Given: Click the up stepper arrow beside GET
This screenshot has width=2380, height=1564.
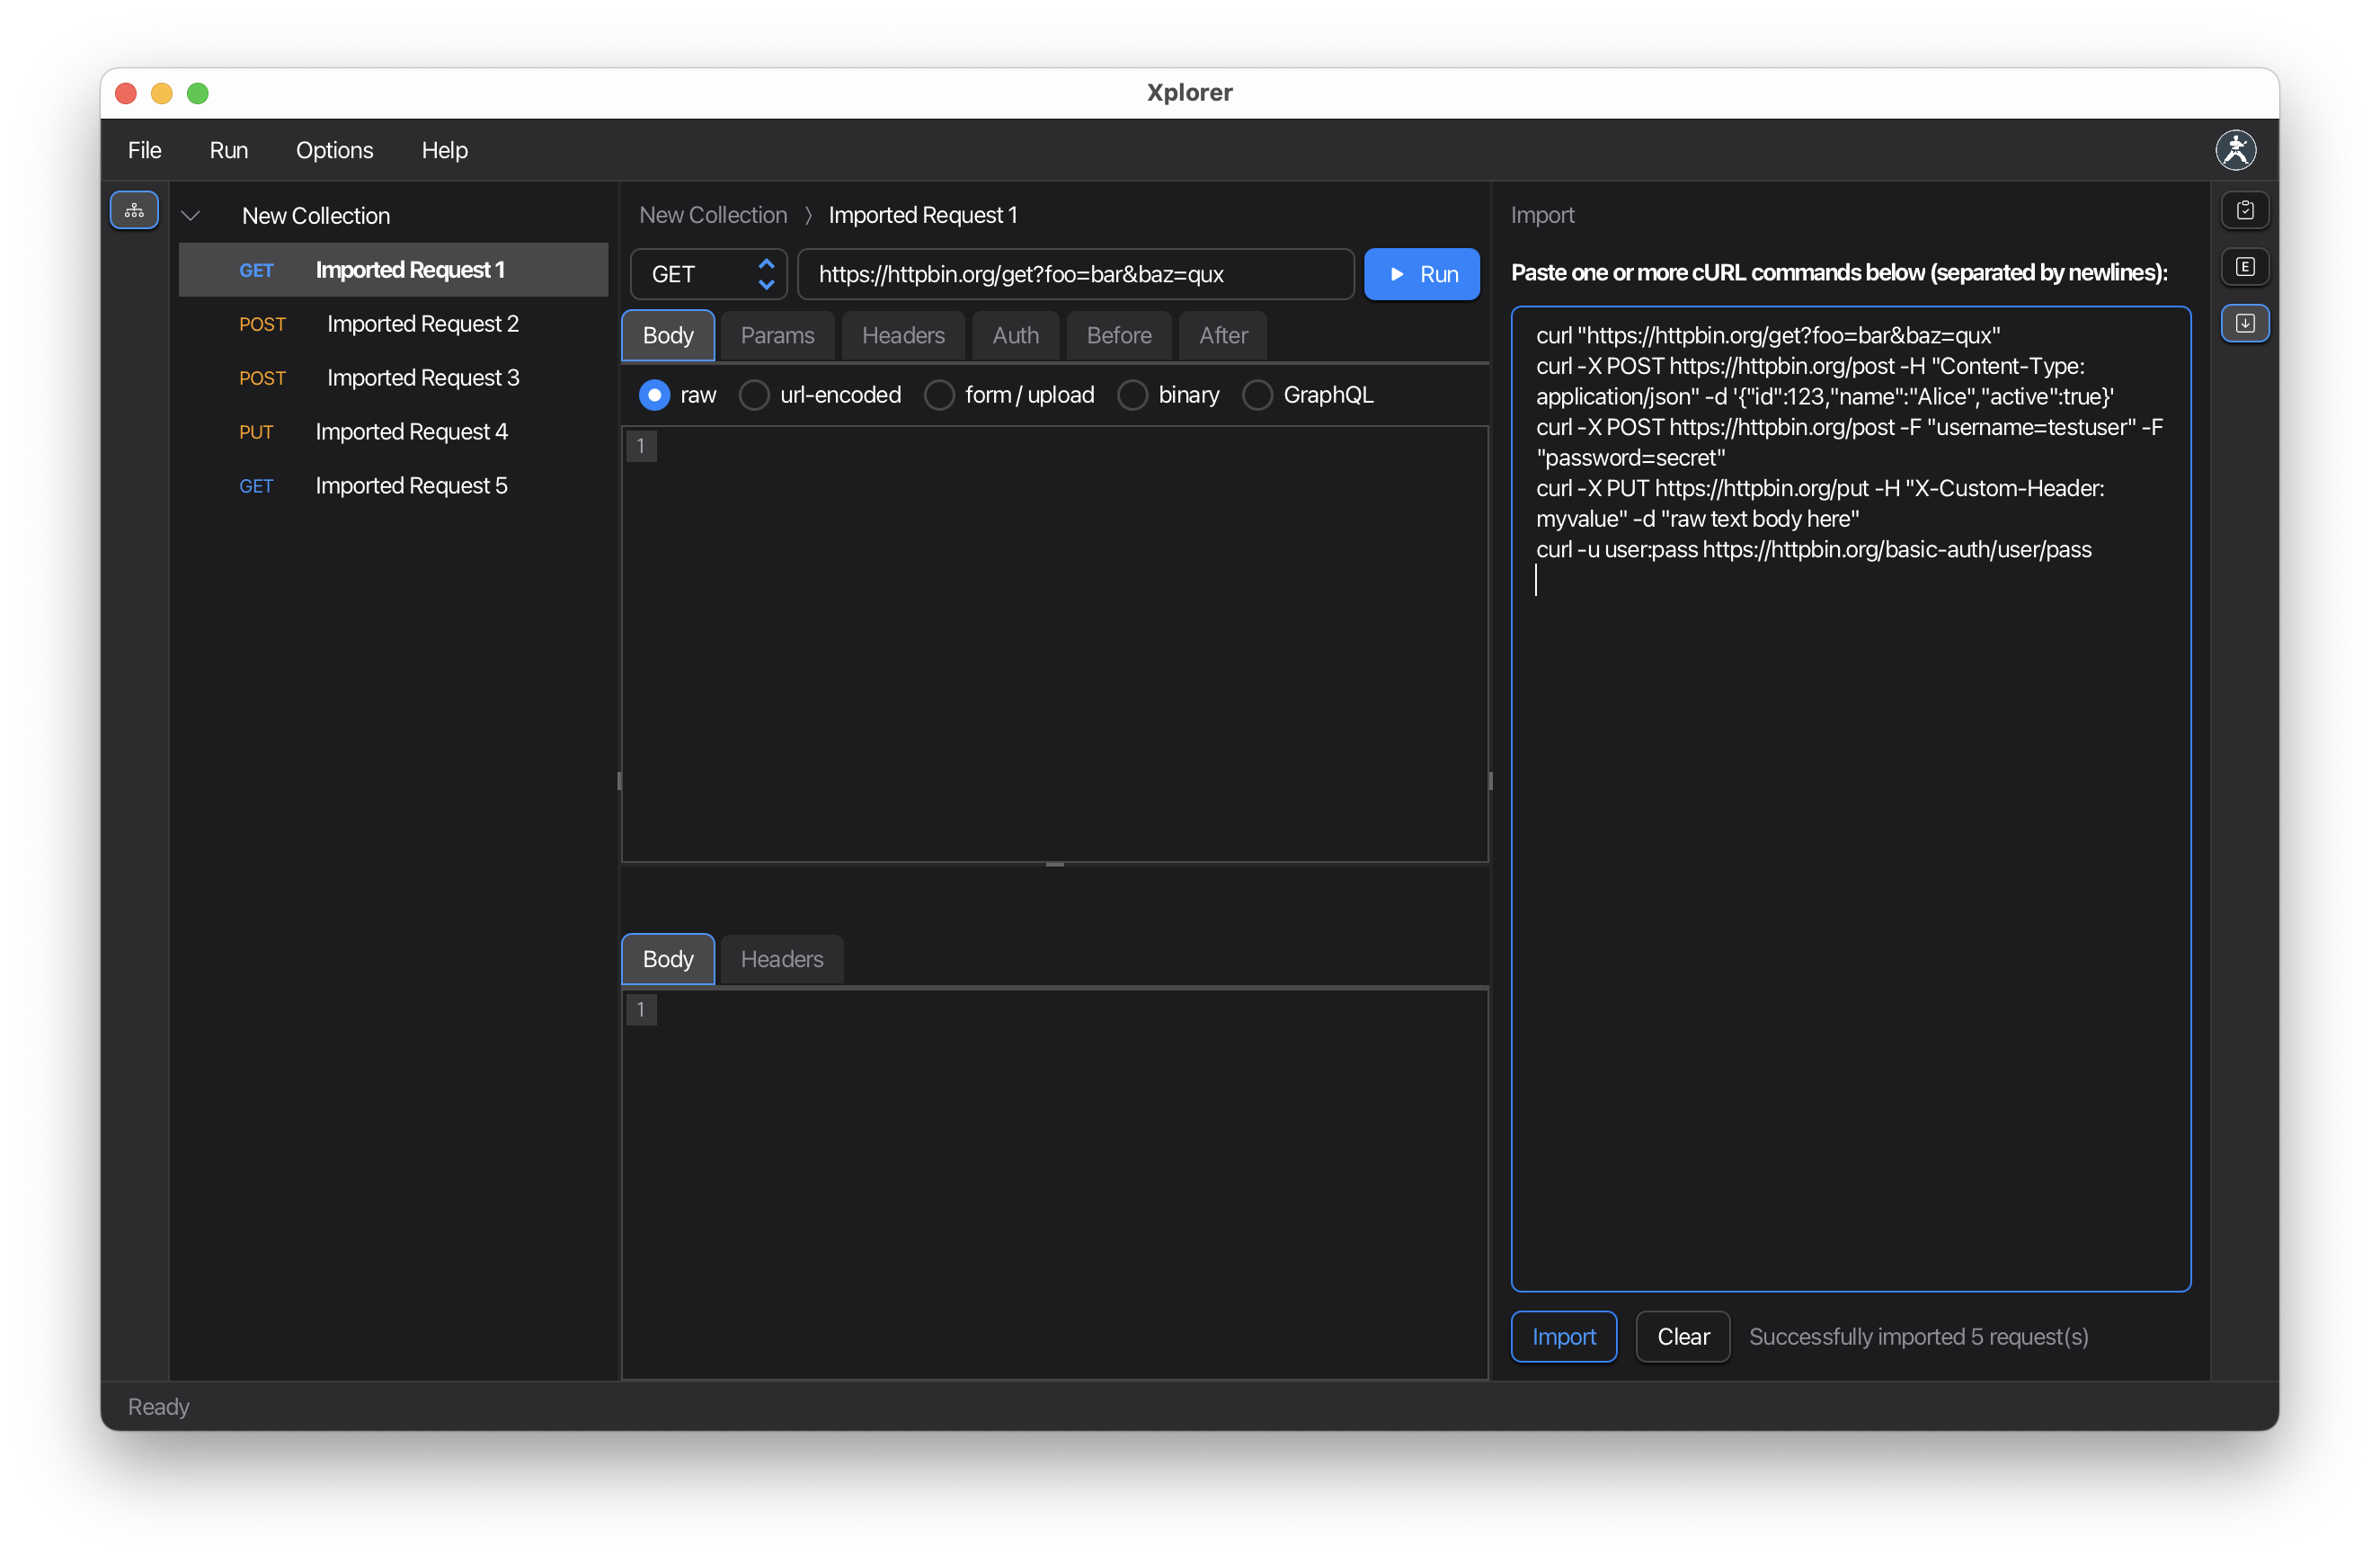Looking at the screenshot, I should (x=766, y=262).
